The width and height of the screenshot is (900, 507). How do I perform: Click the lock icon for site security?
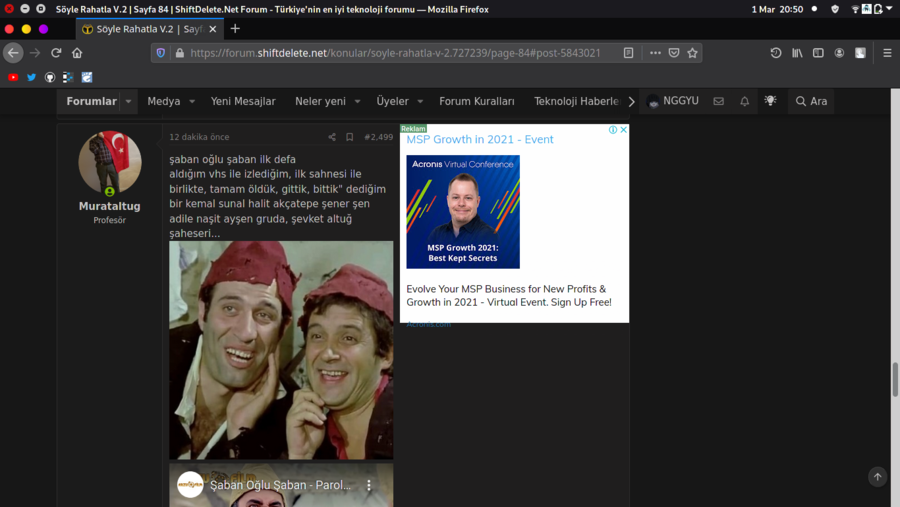(180, 53)
